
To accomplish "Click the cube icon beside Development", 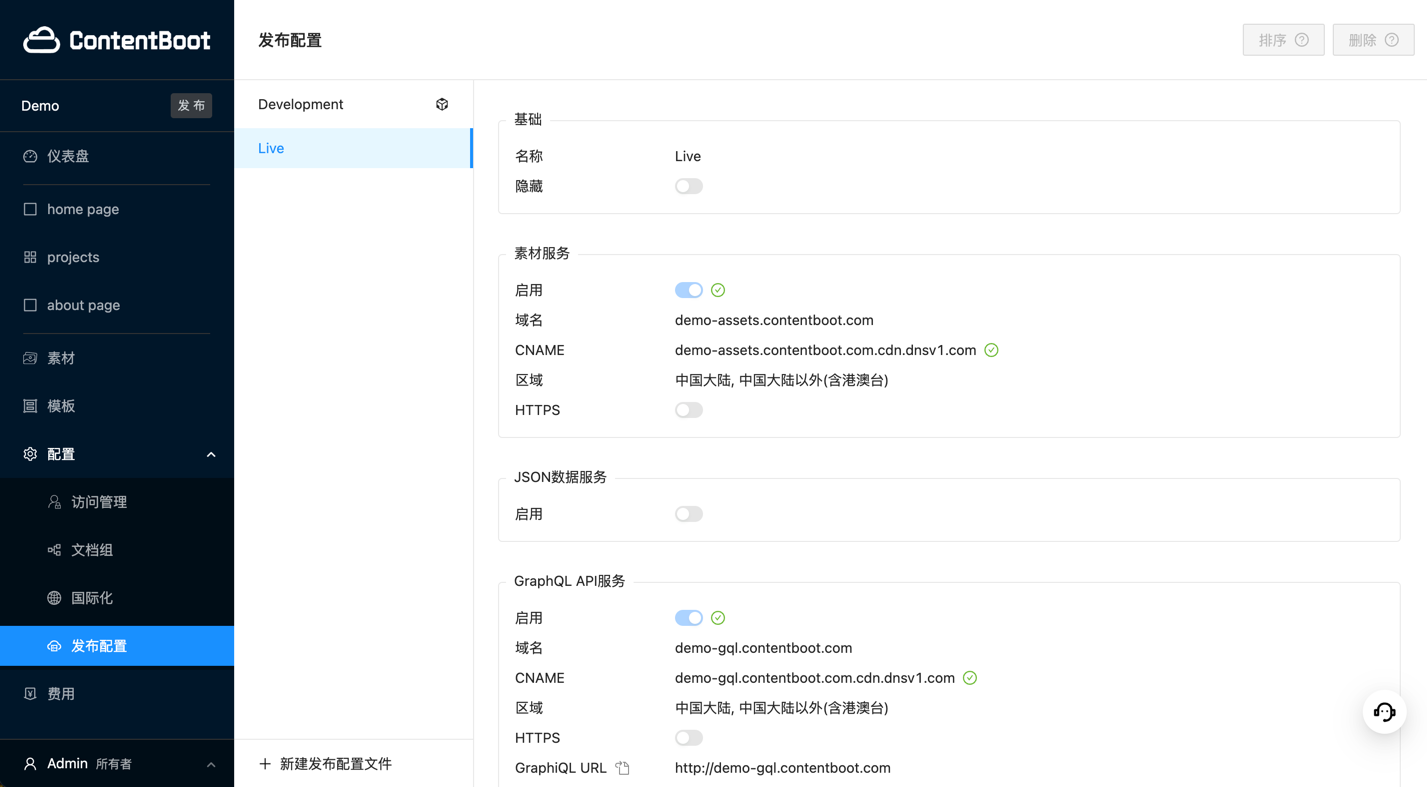I will point(442,104).
